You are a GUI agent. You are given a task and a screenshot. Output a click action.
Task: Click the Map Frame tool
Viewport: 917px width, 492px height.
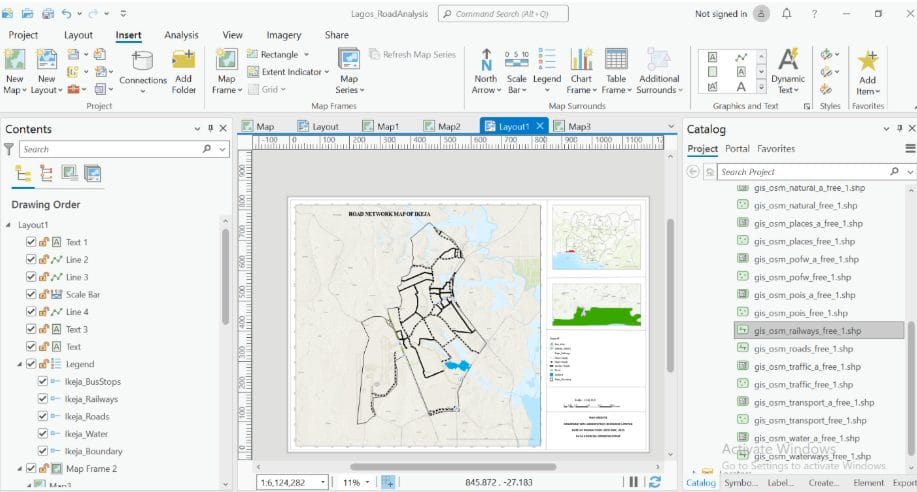pyautogui.click(x=227, y=69)
